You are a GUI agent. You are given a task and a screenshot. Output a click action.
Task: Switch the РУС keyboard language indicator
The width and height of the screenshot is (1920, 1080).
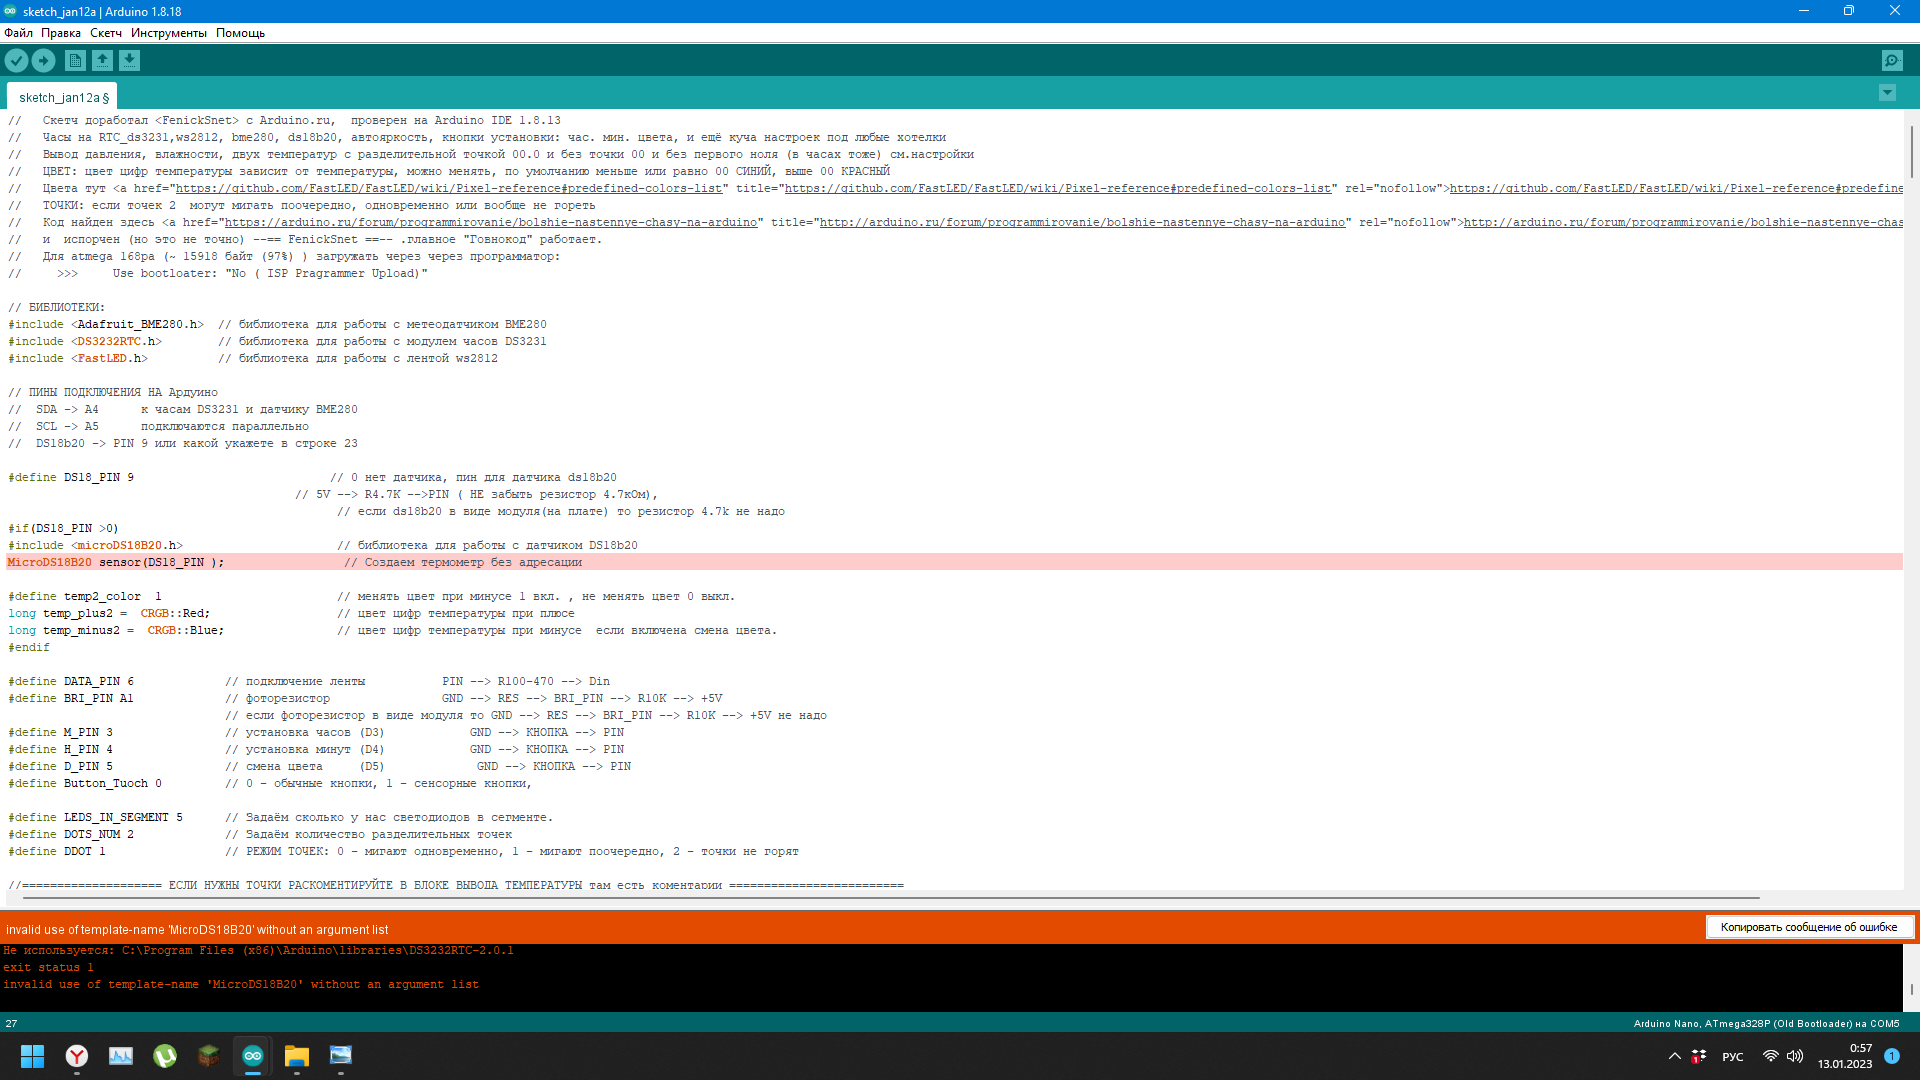(x=1732, y=1057)
